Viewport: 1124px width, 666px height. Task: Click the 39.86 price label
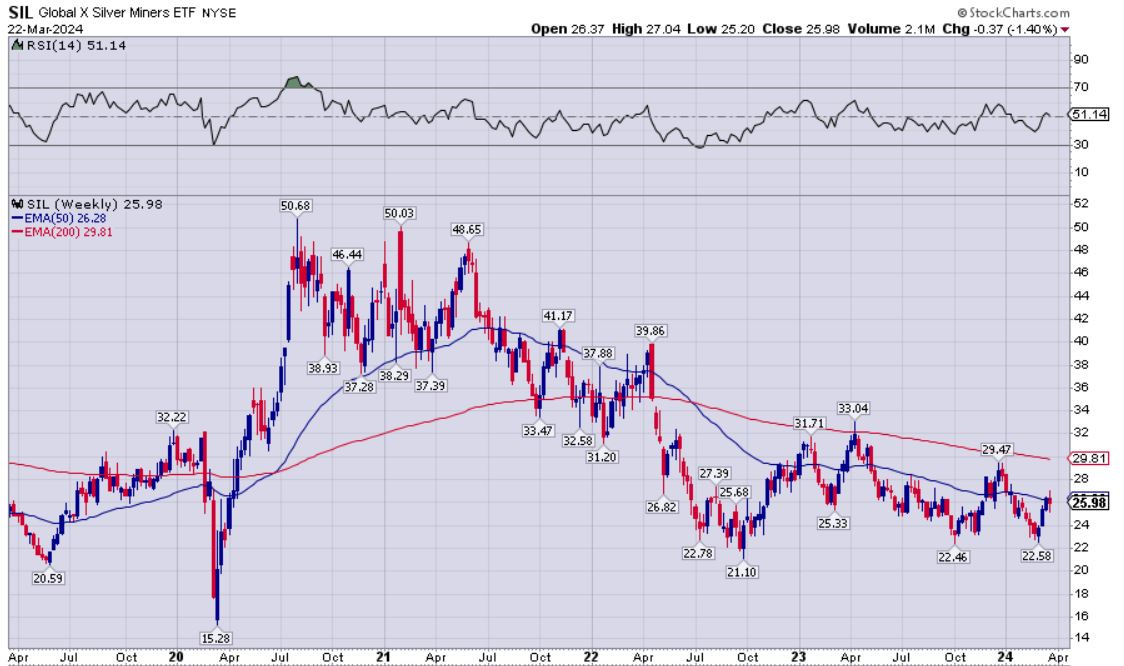(650, 330)
